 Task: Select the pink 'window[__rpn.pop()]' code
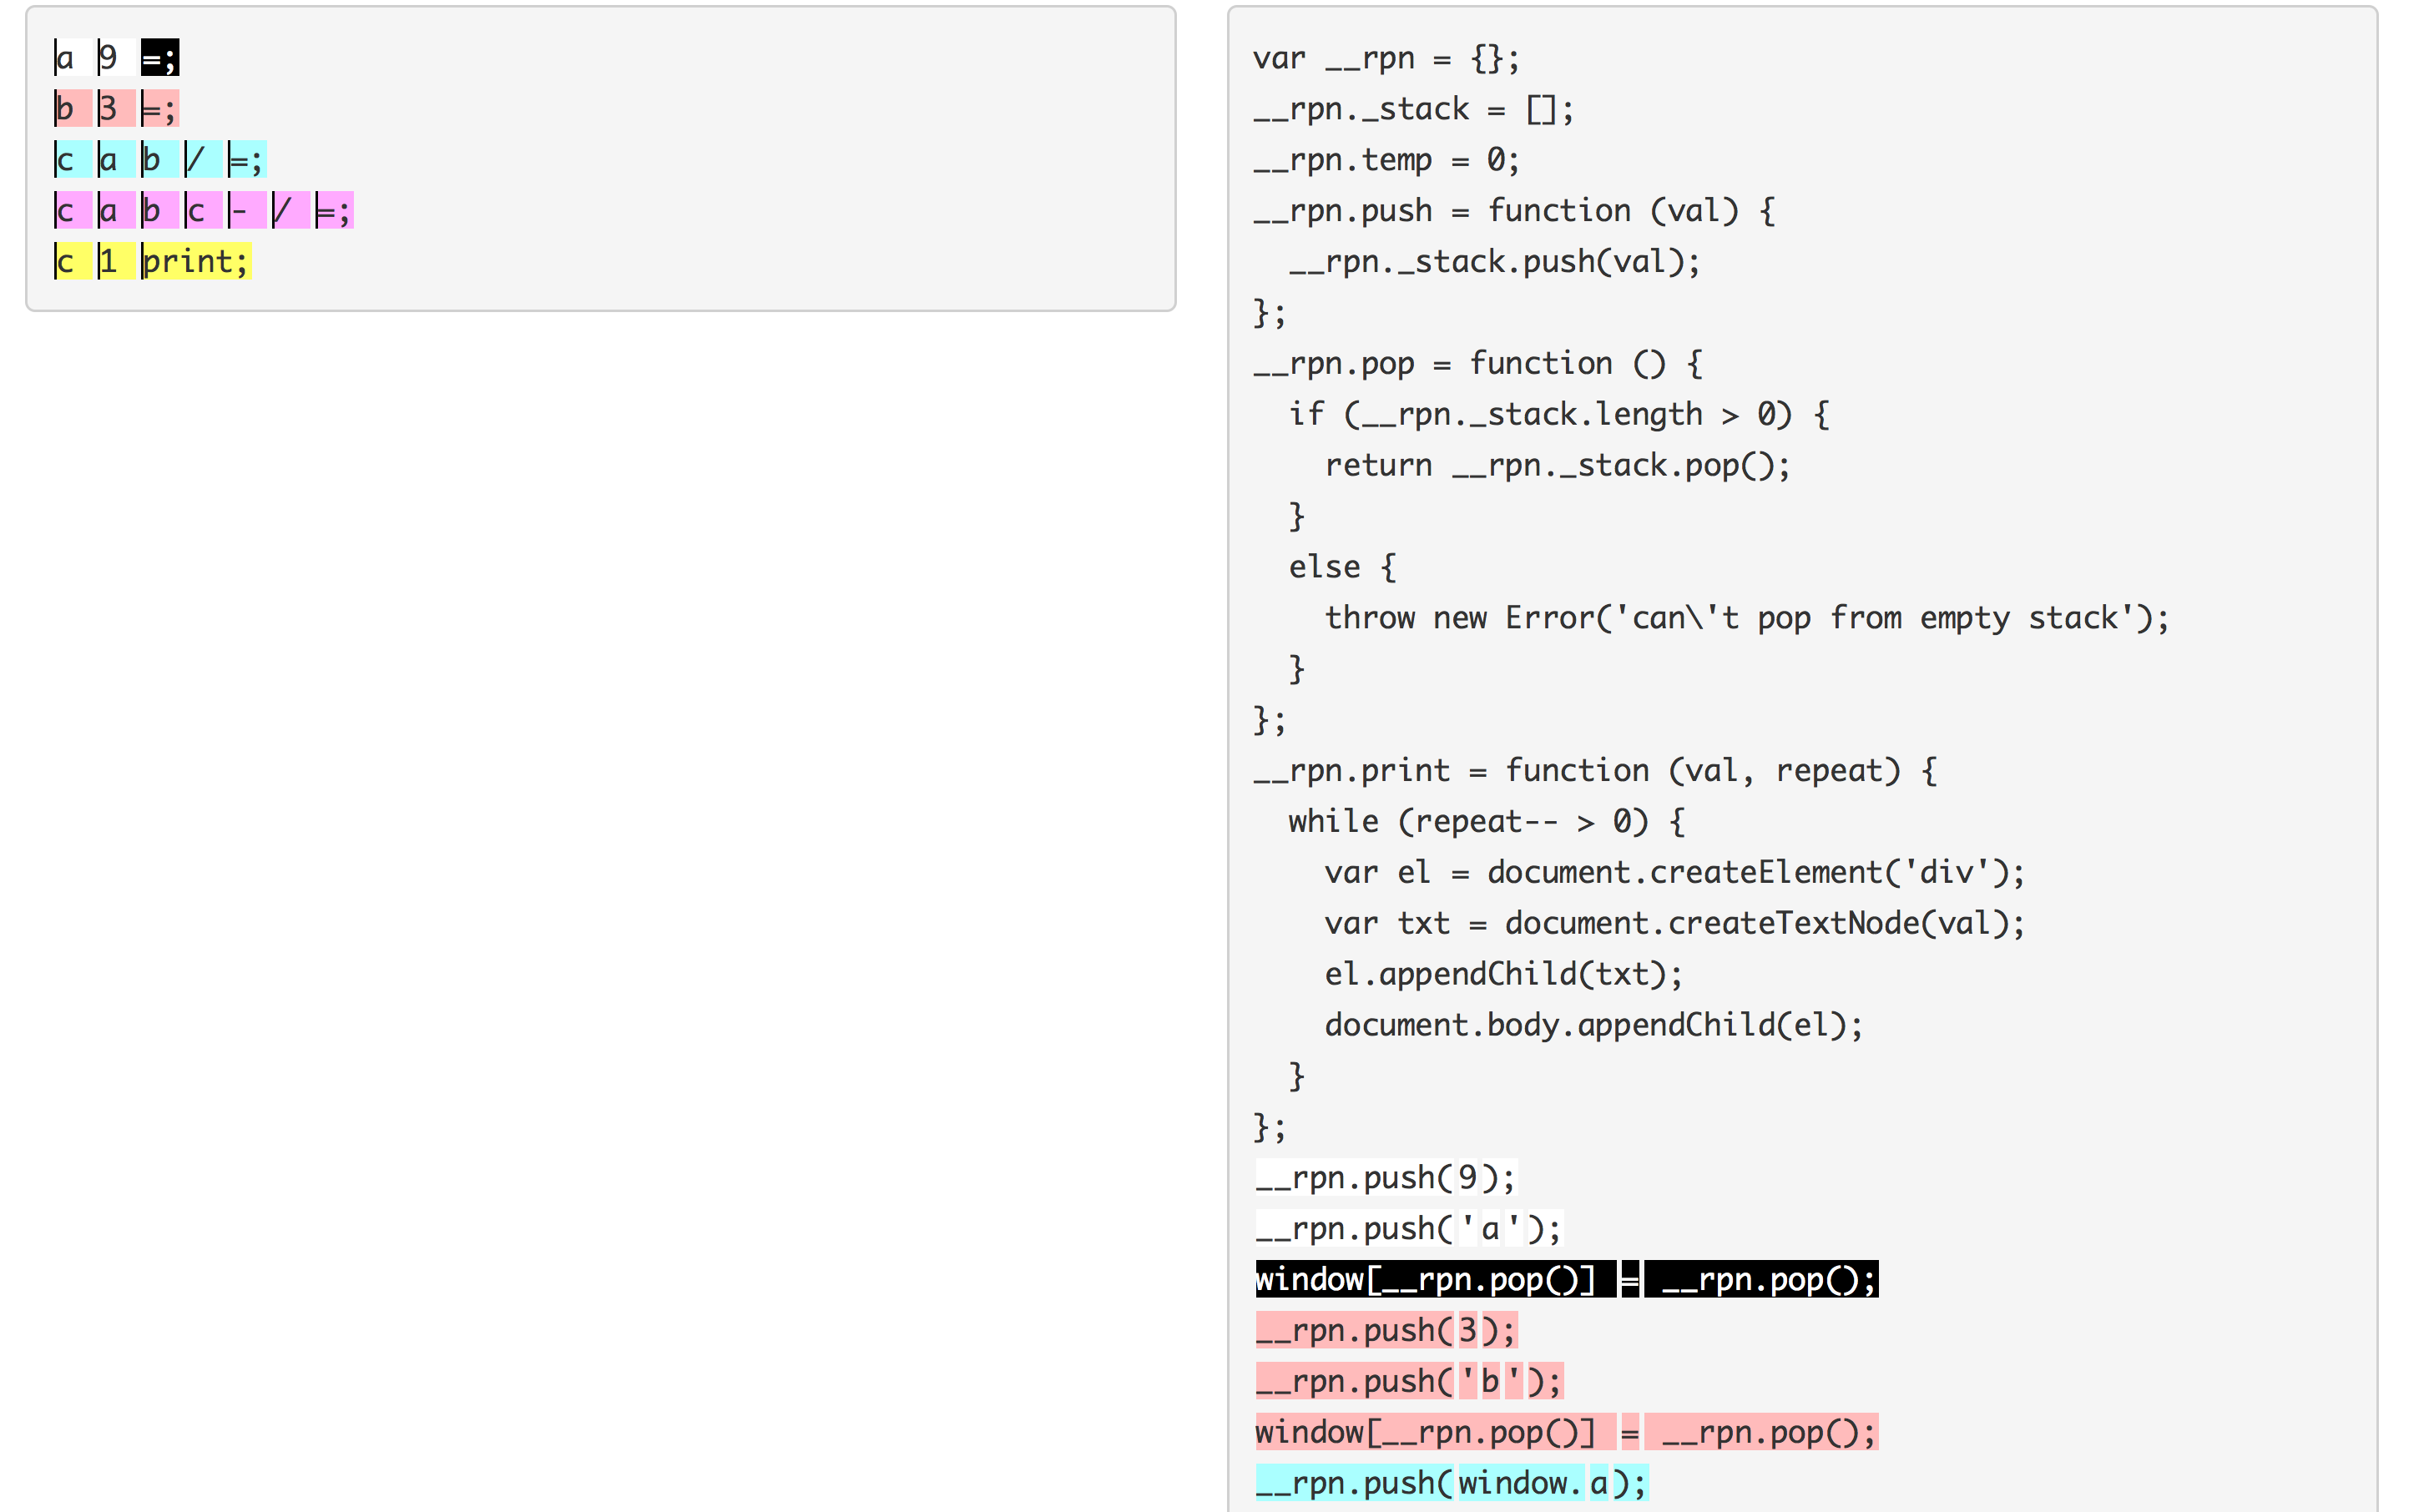pyautogui.click(x=1435, y=1433)
